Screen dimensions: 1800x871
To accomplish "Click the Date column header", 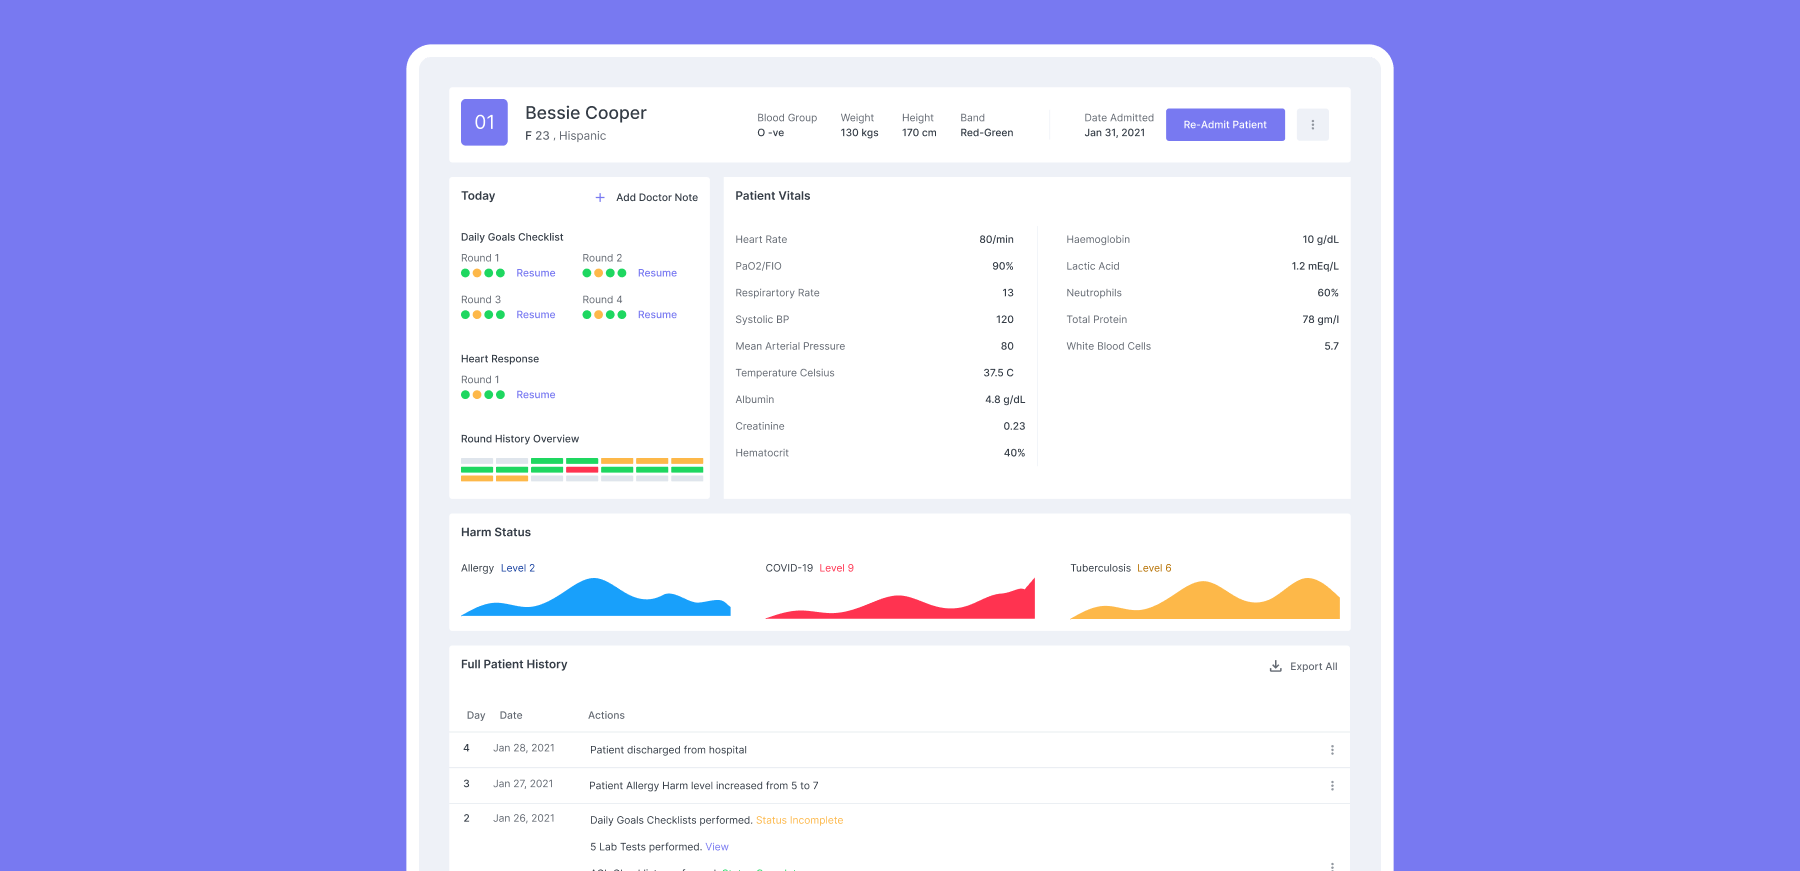I will (511, 716).
